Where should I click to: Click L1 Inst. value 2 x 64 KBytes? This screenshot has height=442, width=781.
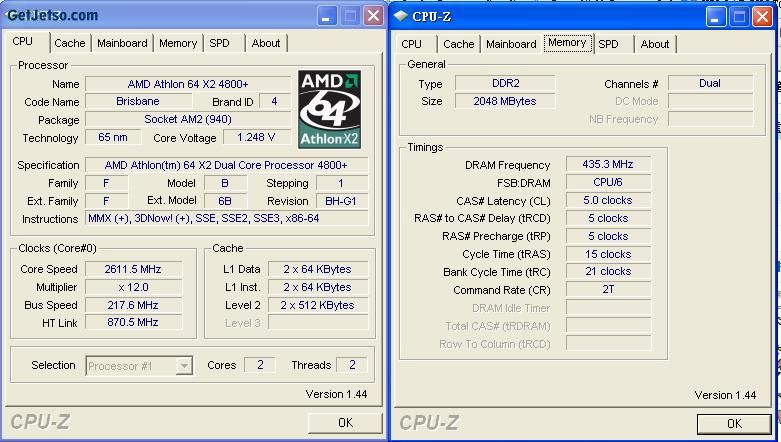(x=318, y=288)
